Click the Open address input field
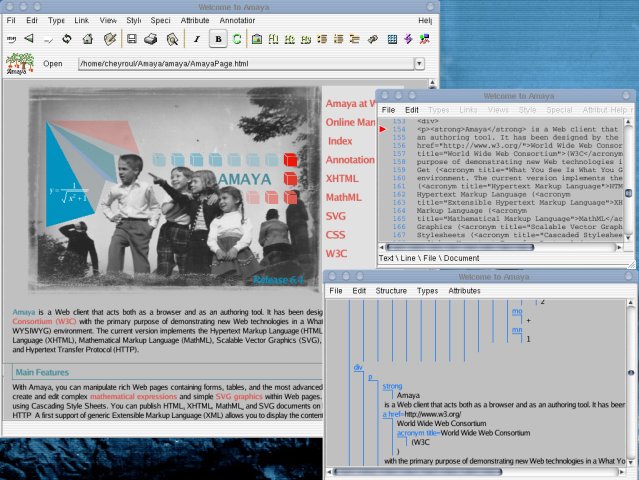Screen dimensions: 639x480 point(246,64)
